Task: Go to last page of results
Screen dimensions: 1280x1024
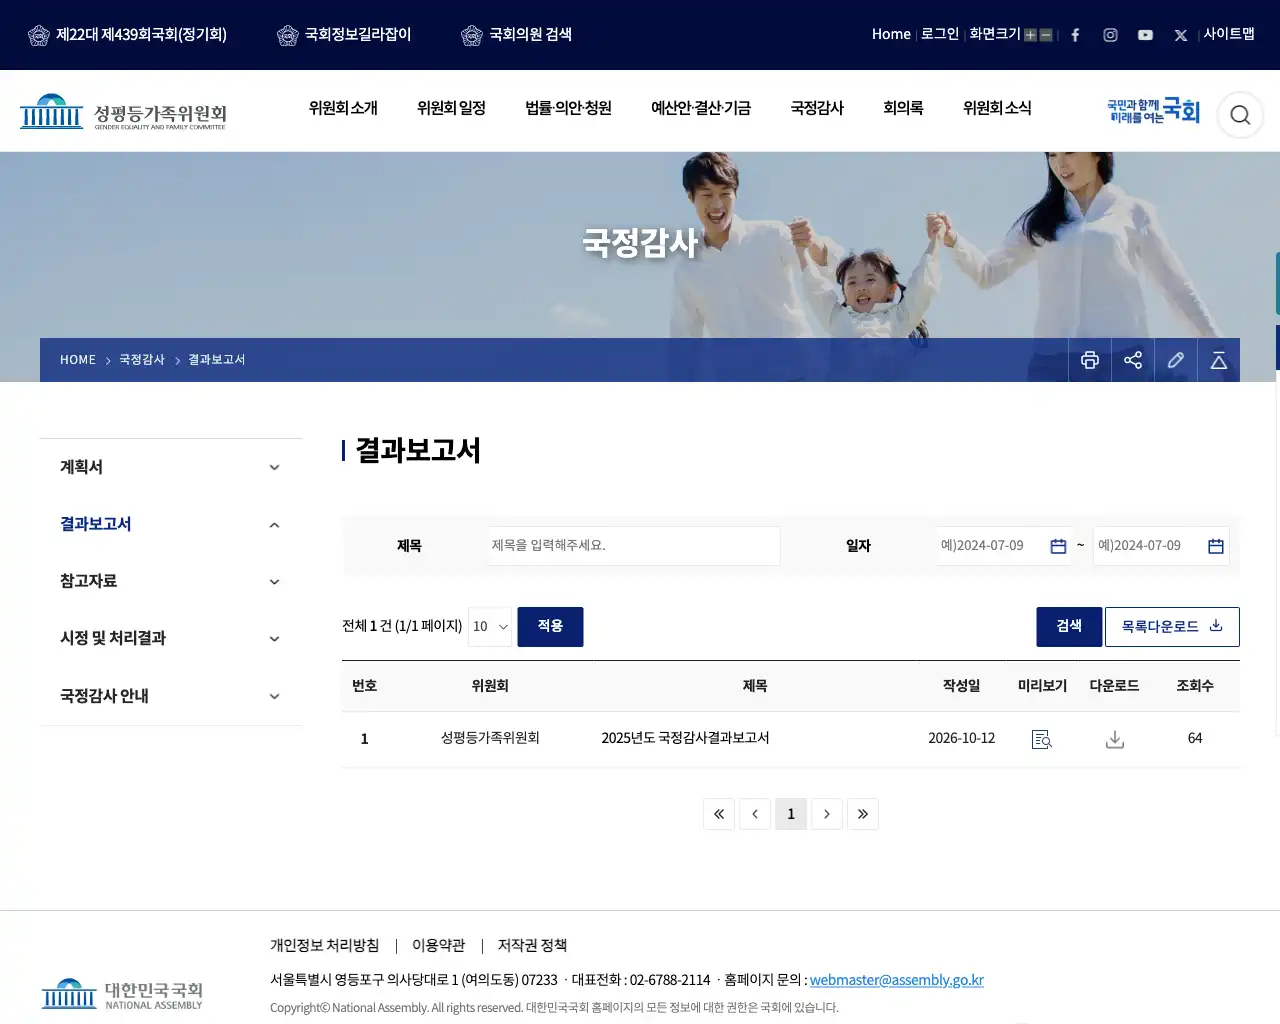Action: click(863, 814)
